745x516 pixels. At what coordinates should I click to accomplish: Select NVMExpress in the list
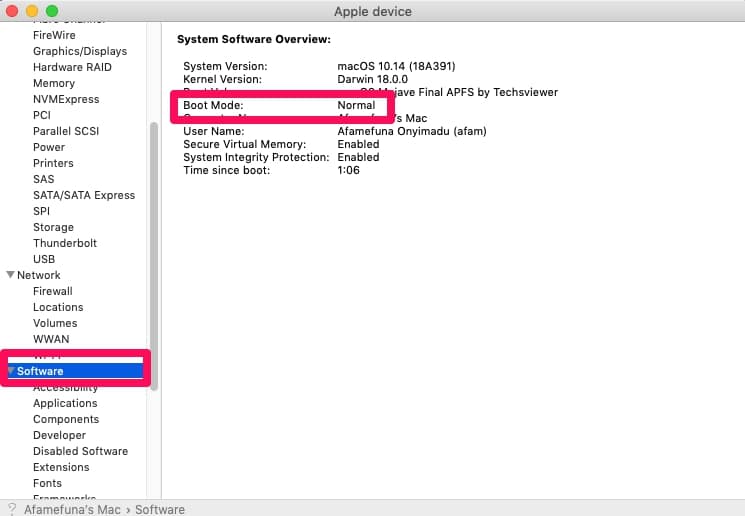coord(66,99)
